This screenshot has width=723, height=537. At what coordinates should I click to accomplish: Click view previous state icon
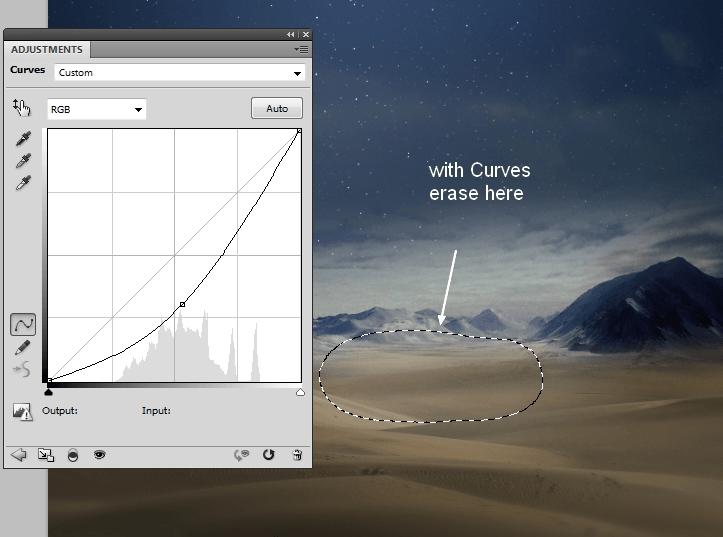coord(241,455)
